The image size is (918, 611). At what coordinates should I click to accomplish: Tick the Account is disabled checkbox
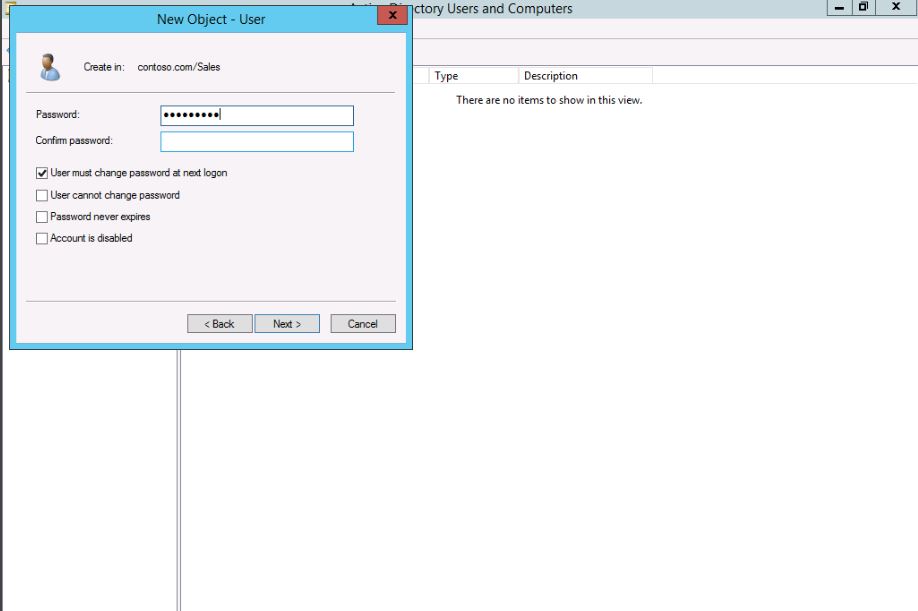42,239
